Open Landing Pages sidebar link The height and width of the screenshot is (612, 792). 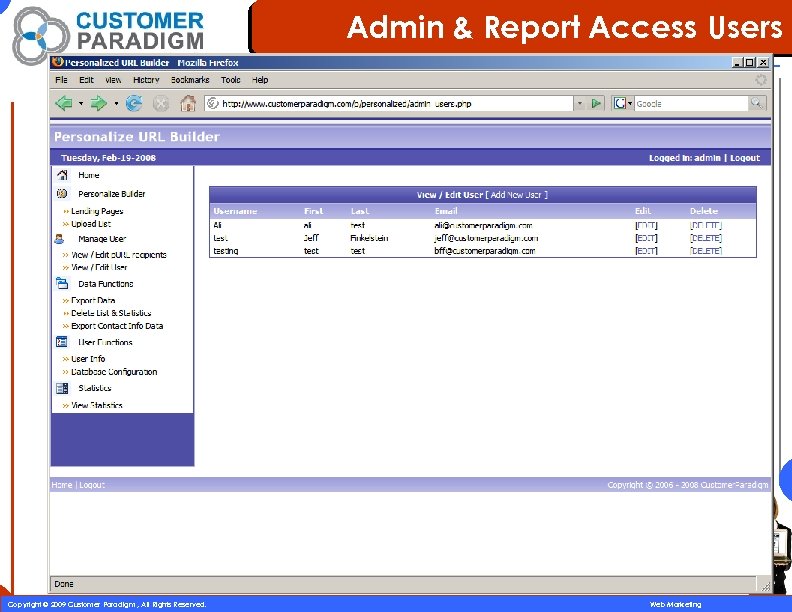[97, 211]
